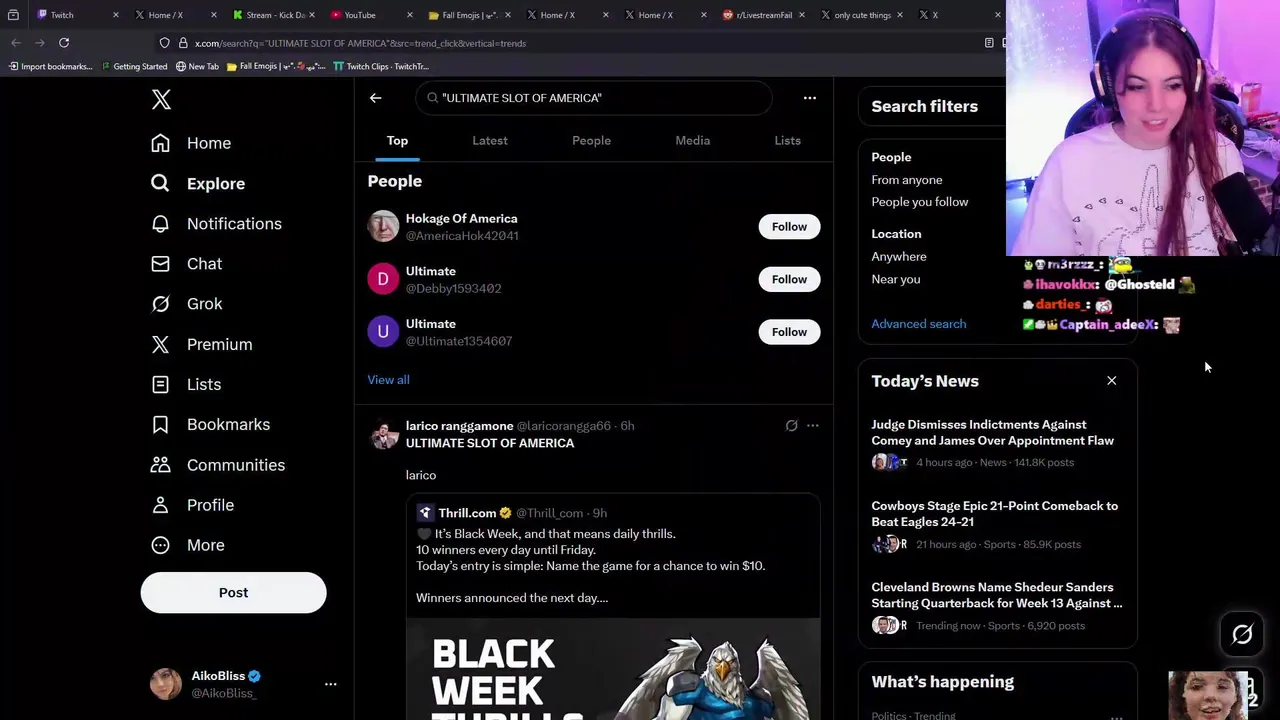This screenshot has width=1280, height=720.
Task: Open View all people link
Action: tap(388, 380)
